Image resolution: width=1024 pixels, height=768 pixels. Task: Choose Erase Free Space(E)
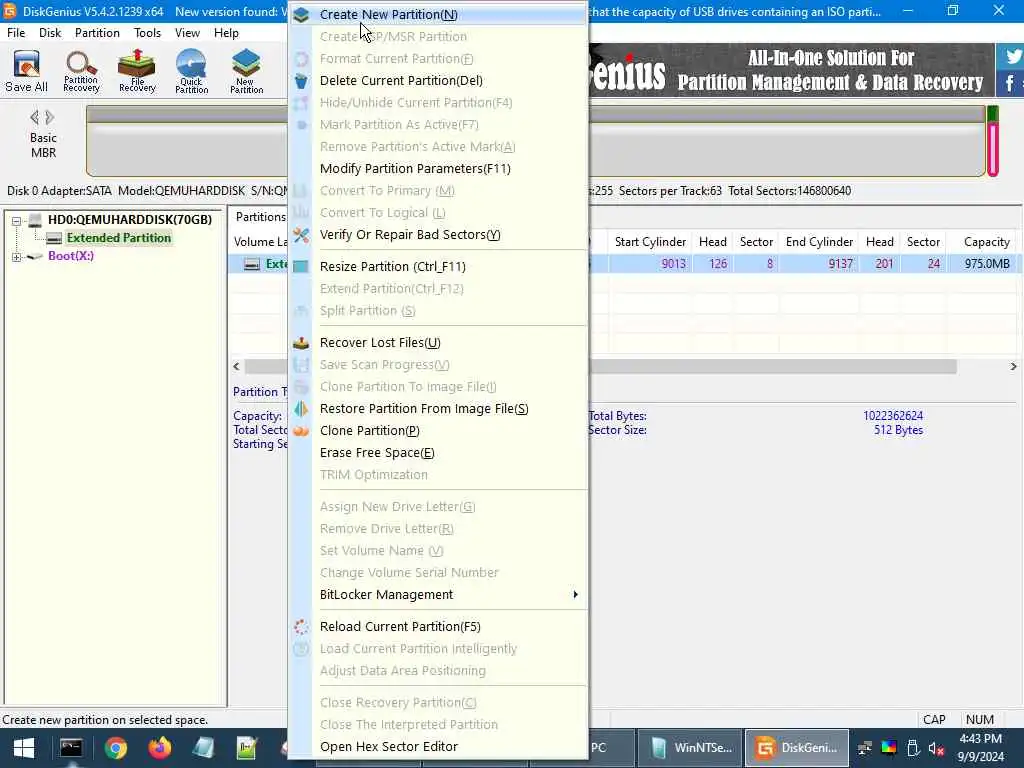438,453
